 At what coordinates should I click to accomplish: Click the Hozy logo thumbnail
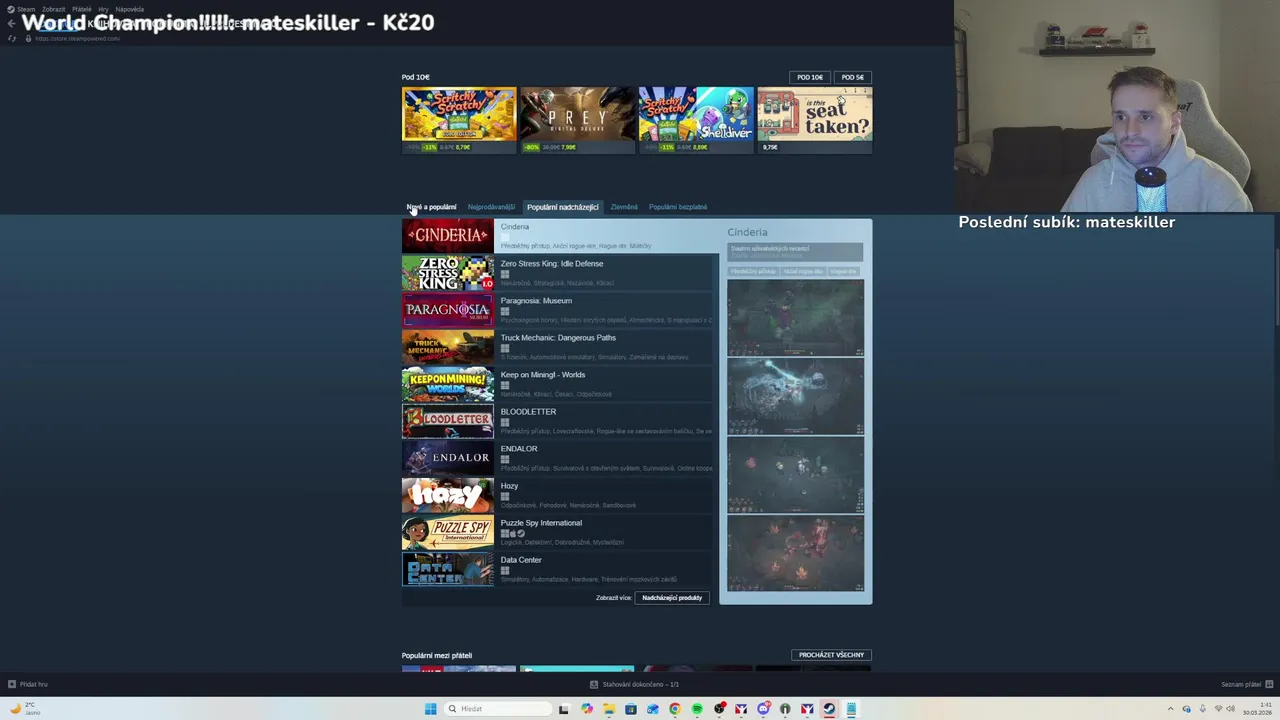pos(448,494)
